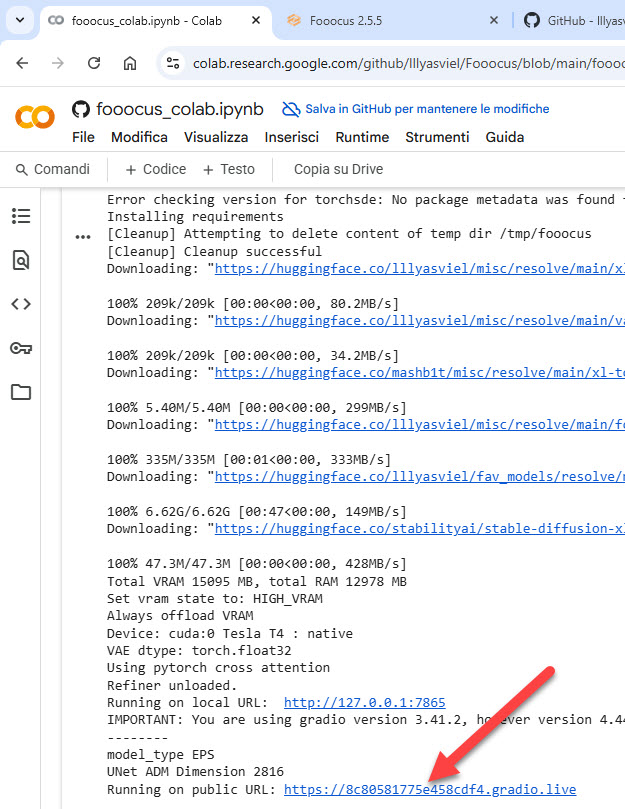Open the huggingface stabilityai stable-diffusion link
Image resolution: width=625 pixels, height=809 pixels.
[420, 528]
